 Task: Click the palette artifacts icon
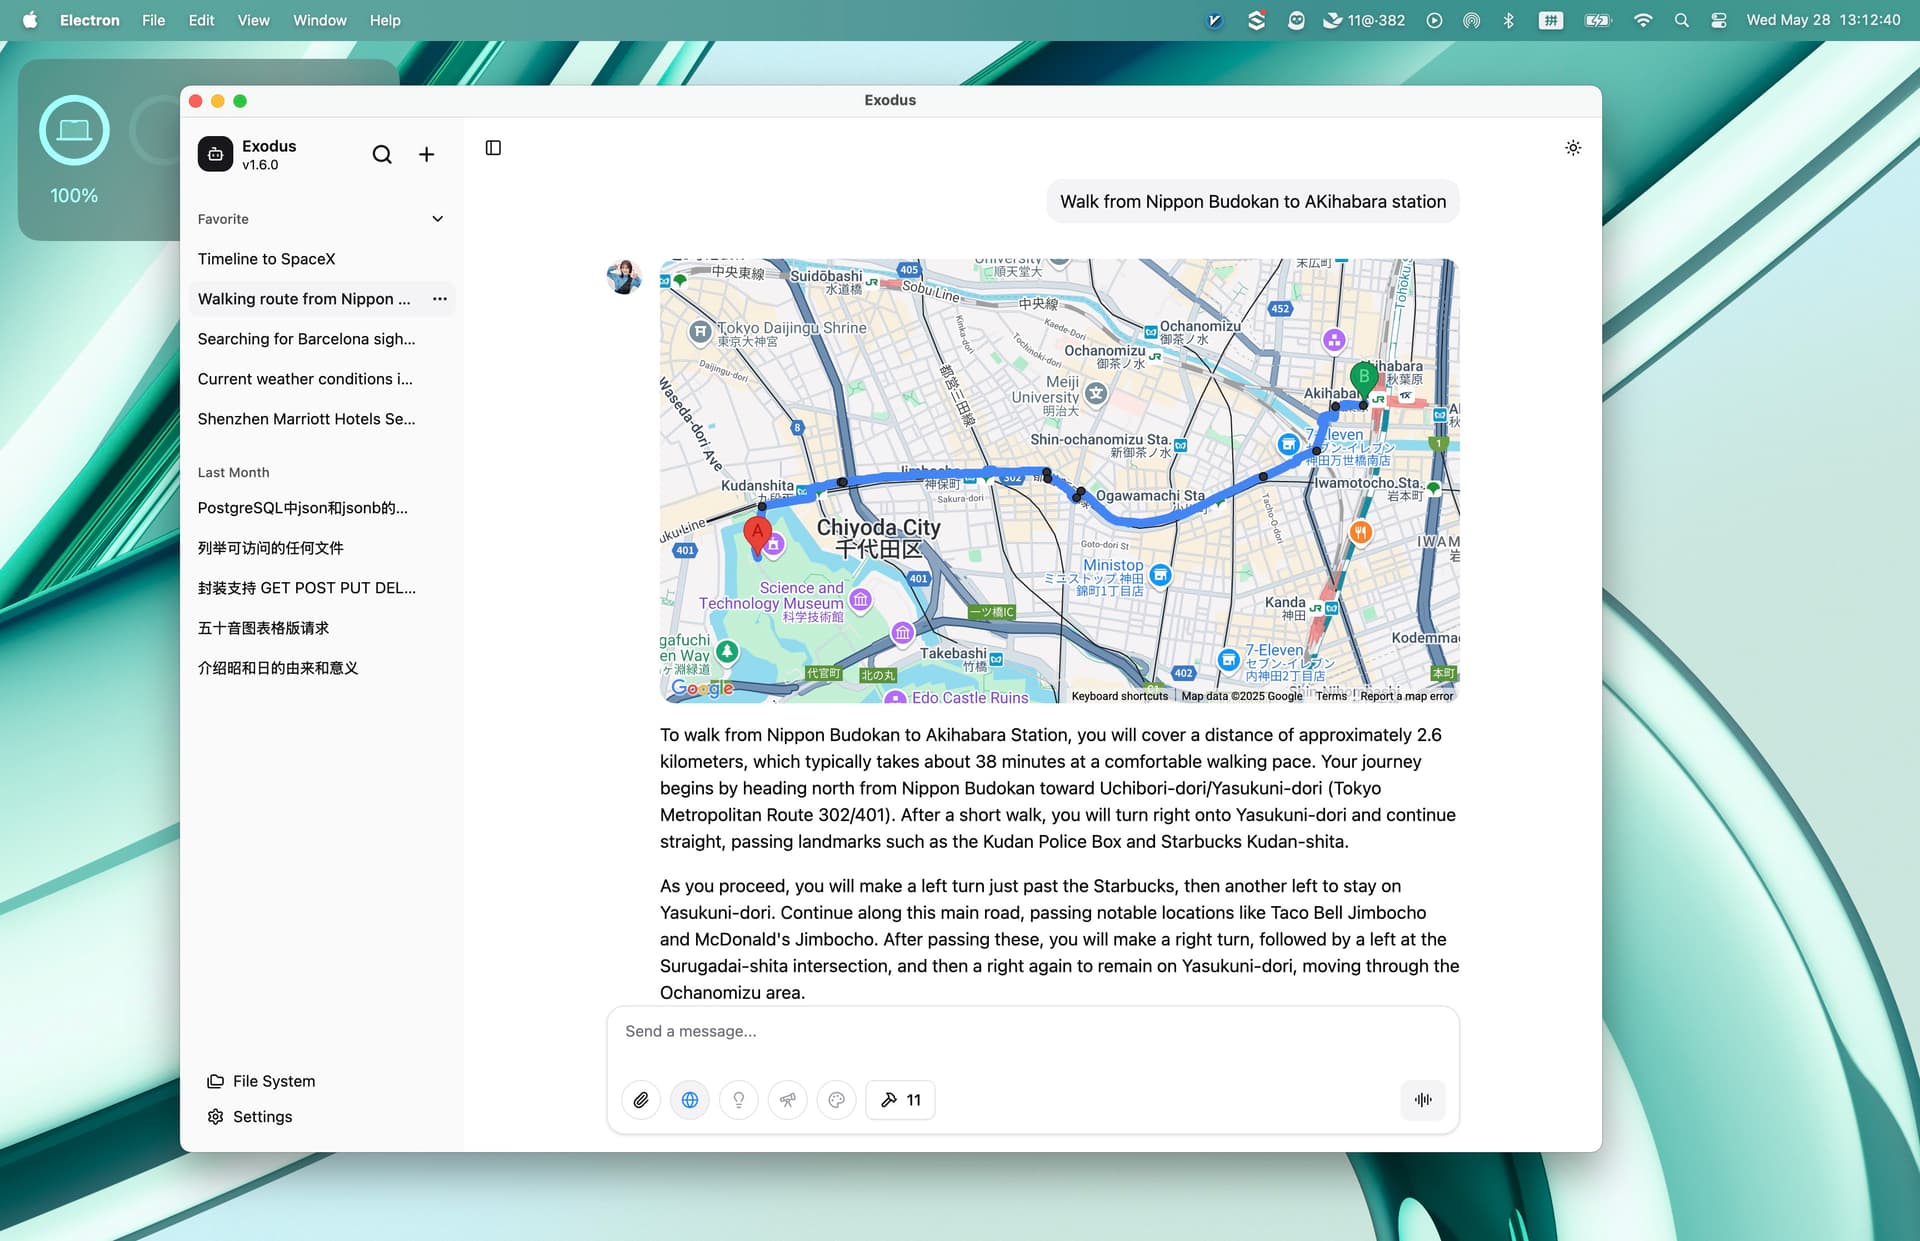click(x=837, y=1100)
